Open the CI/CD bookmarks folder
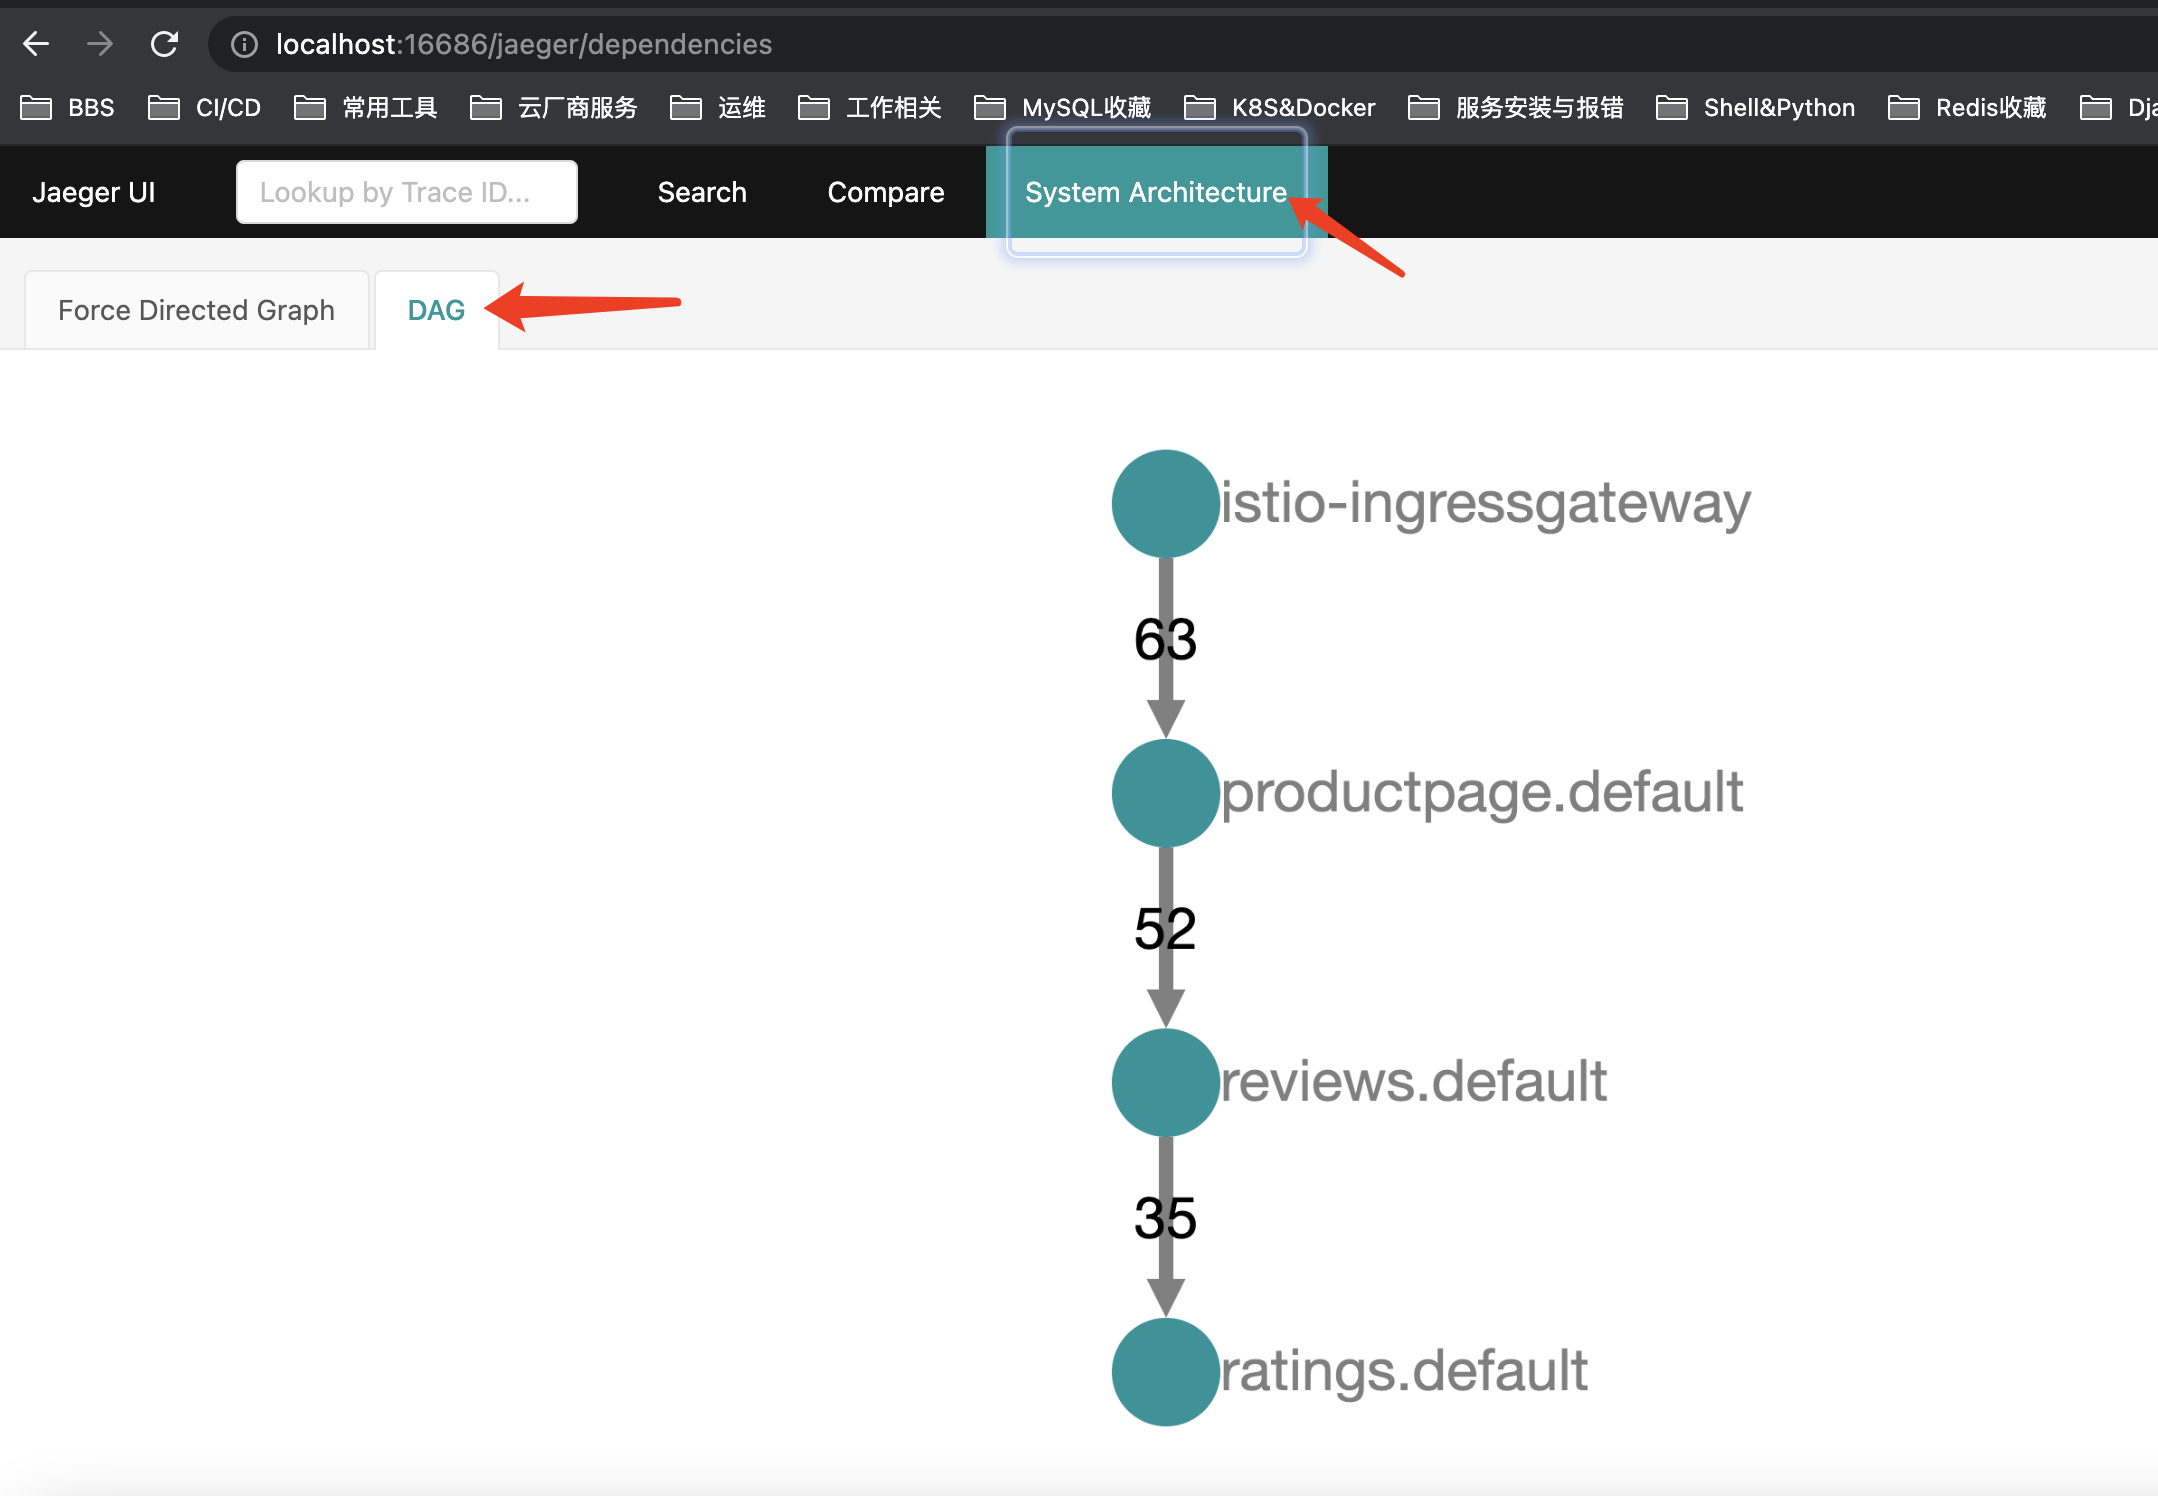2158x1496 pixels. (x=205, y=107)
